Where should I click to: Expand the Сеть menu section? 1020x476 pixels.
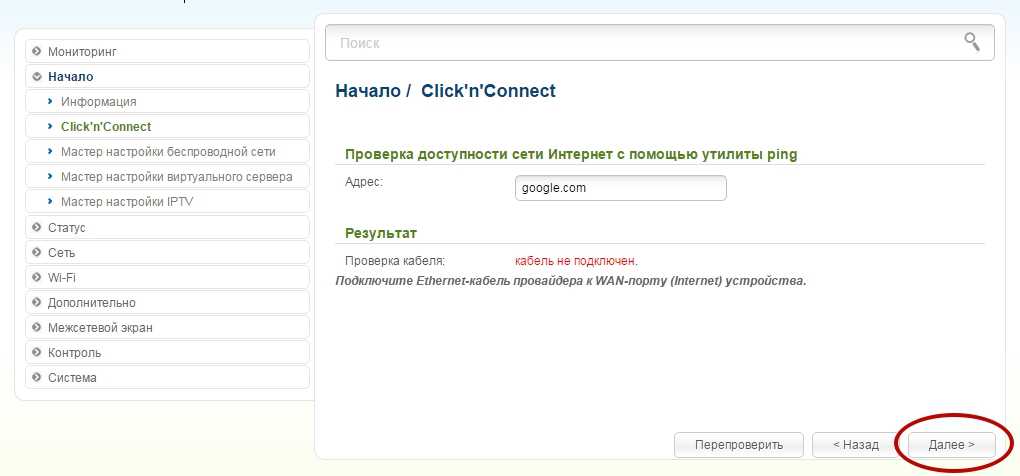(61, 253)
